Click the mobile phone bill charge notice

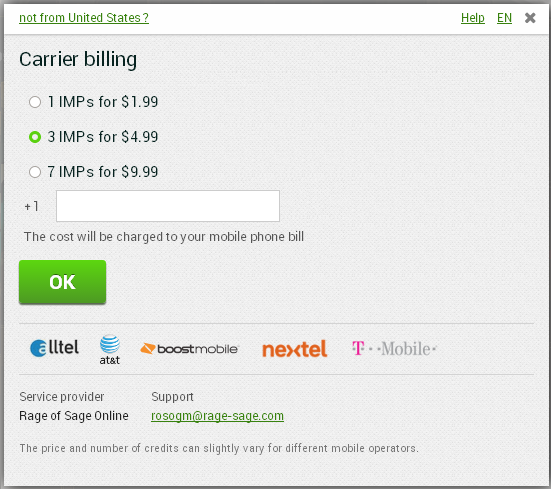coord(164,237)
